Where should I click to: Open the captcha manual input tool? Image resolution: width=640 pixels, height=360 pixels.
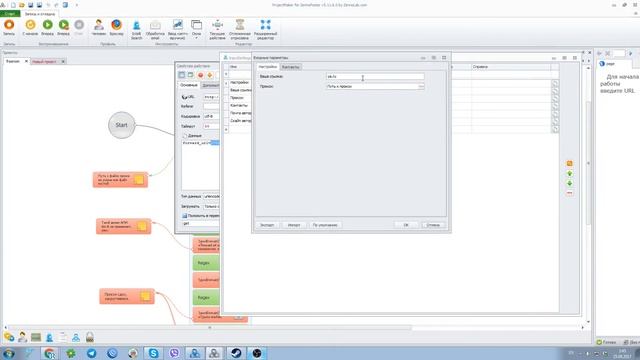pos(178,30)
